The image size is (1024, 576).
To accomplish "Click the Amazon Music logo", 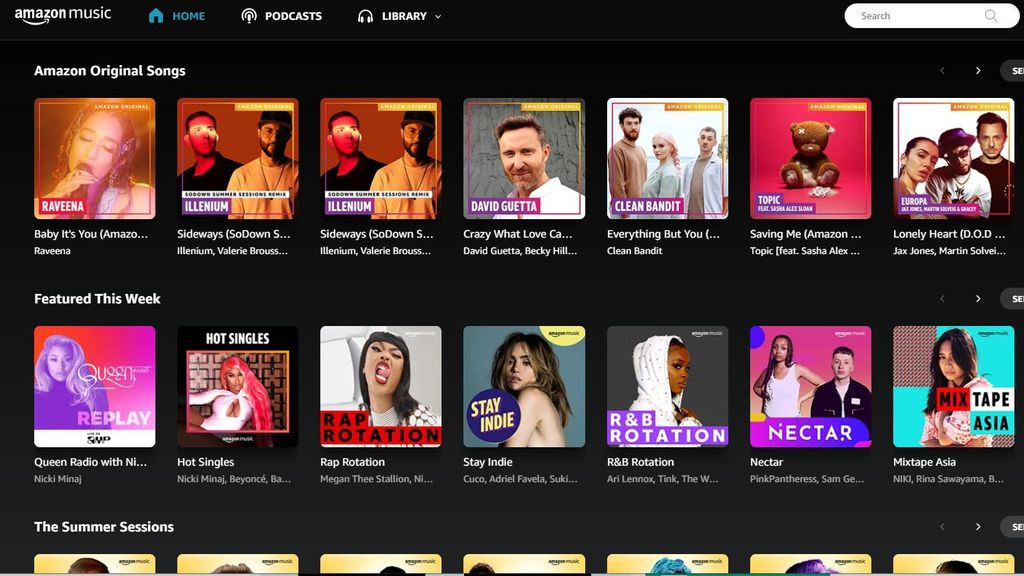I will pos(63,16).
